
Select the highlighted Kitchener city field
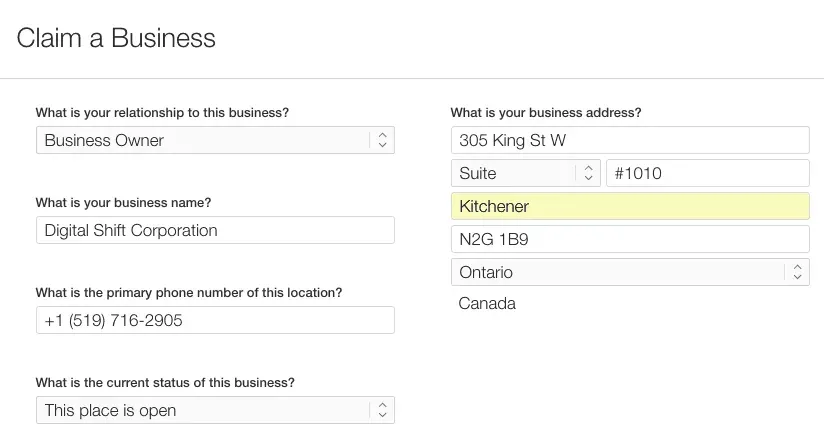tap(630, 206)
